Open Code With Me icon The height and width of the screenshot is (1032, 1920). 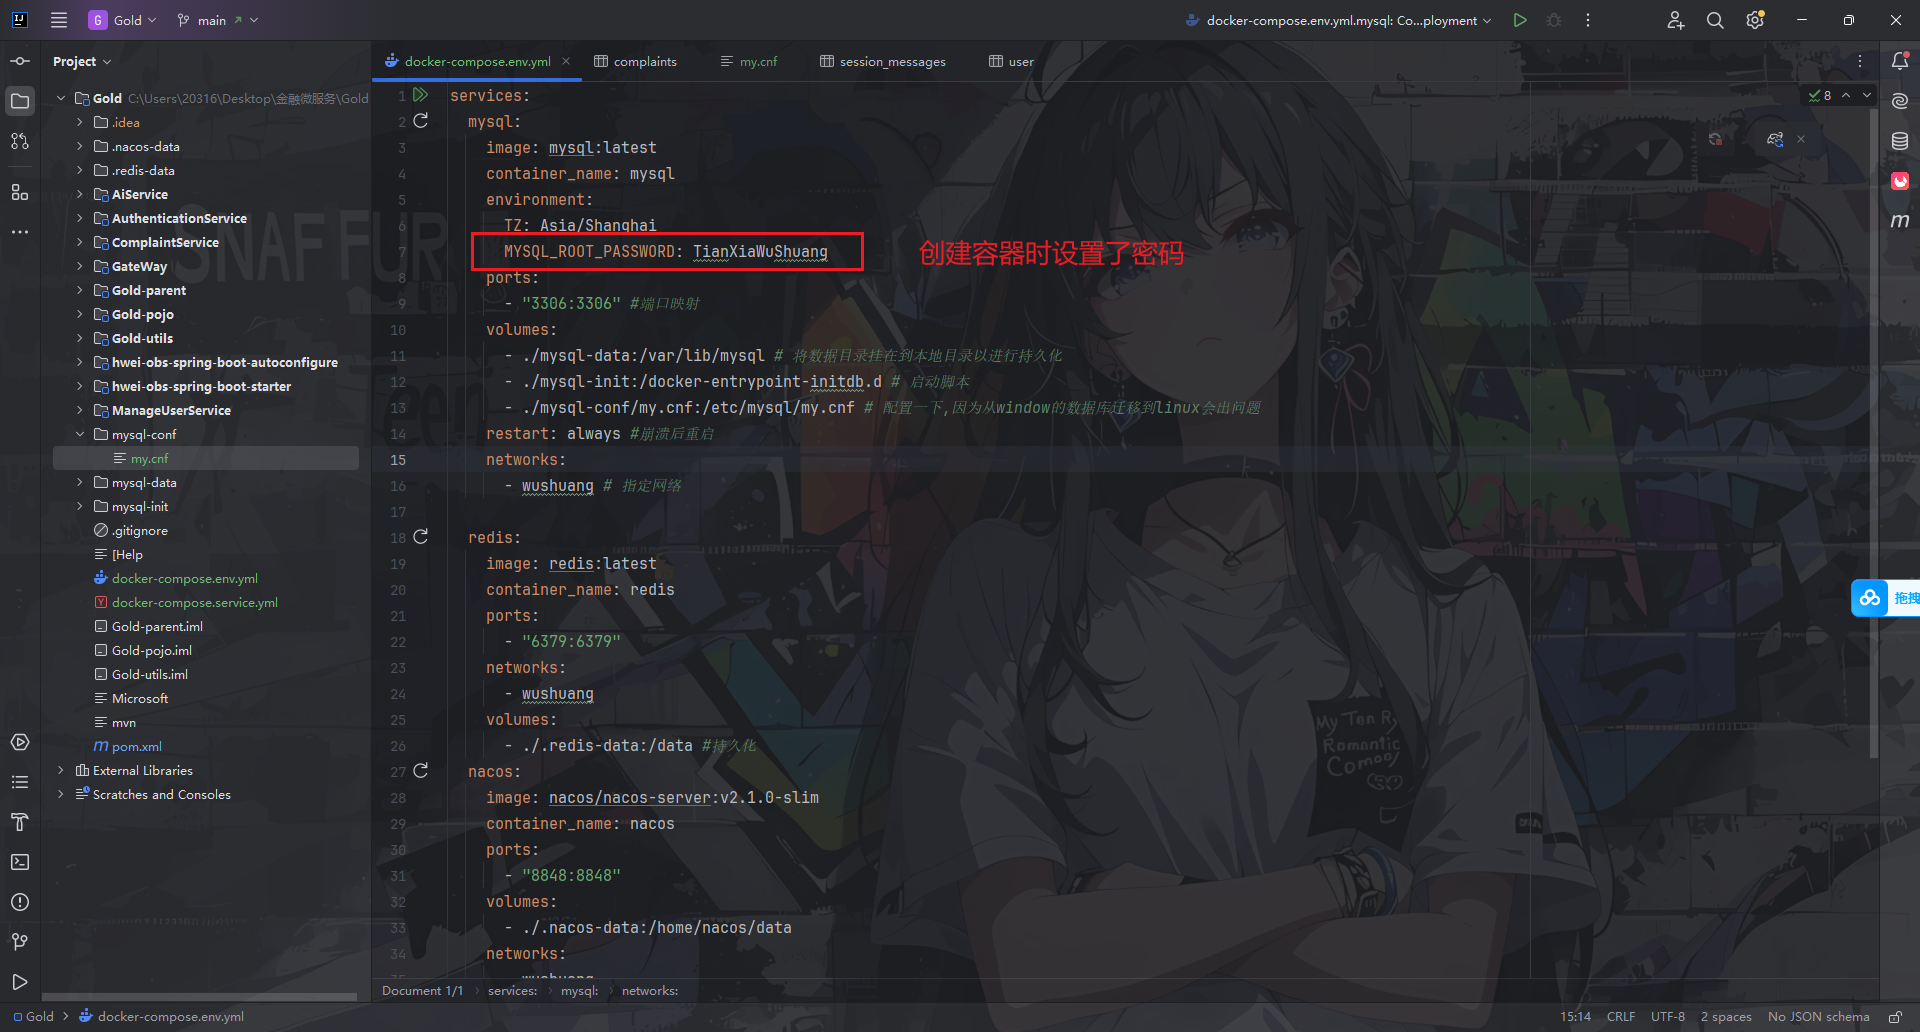tap(1676, 20)
